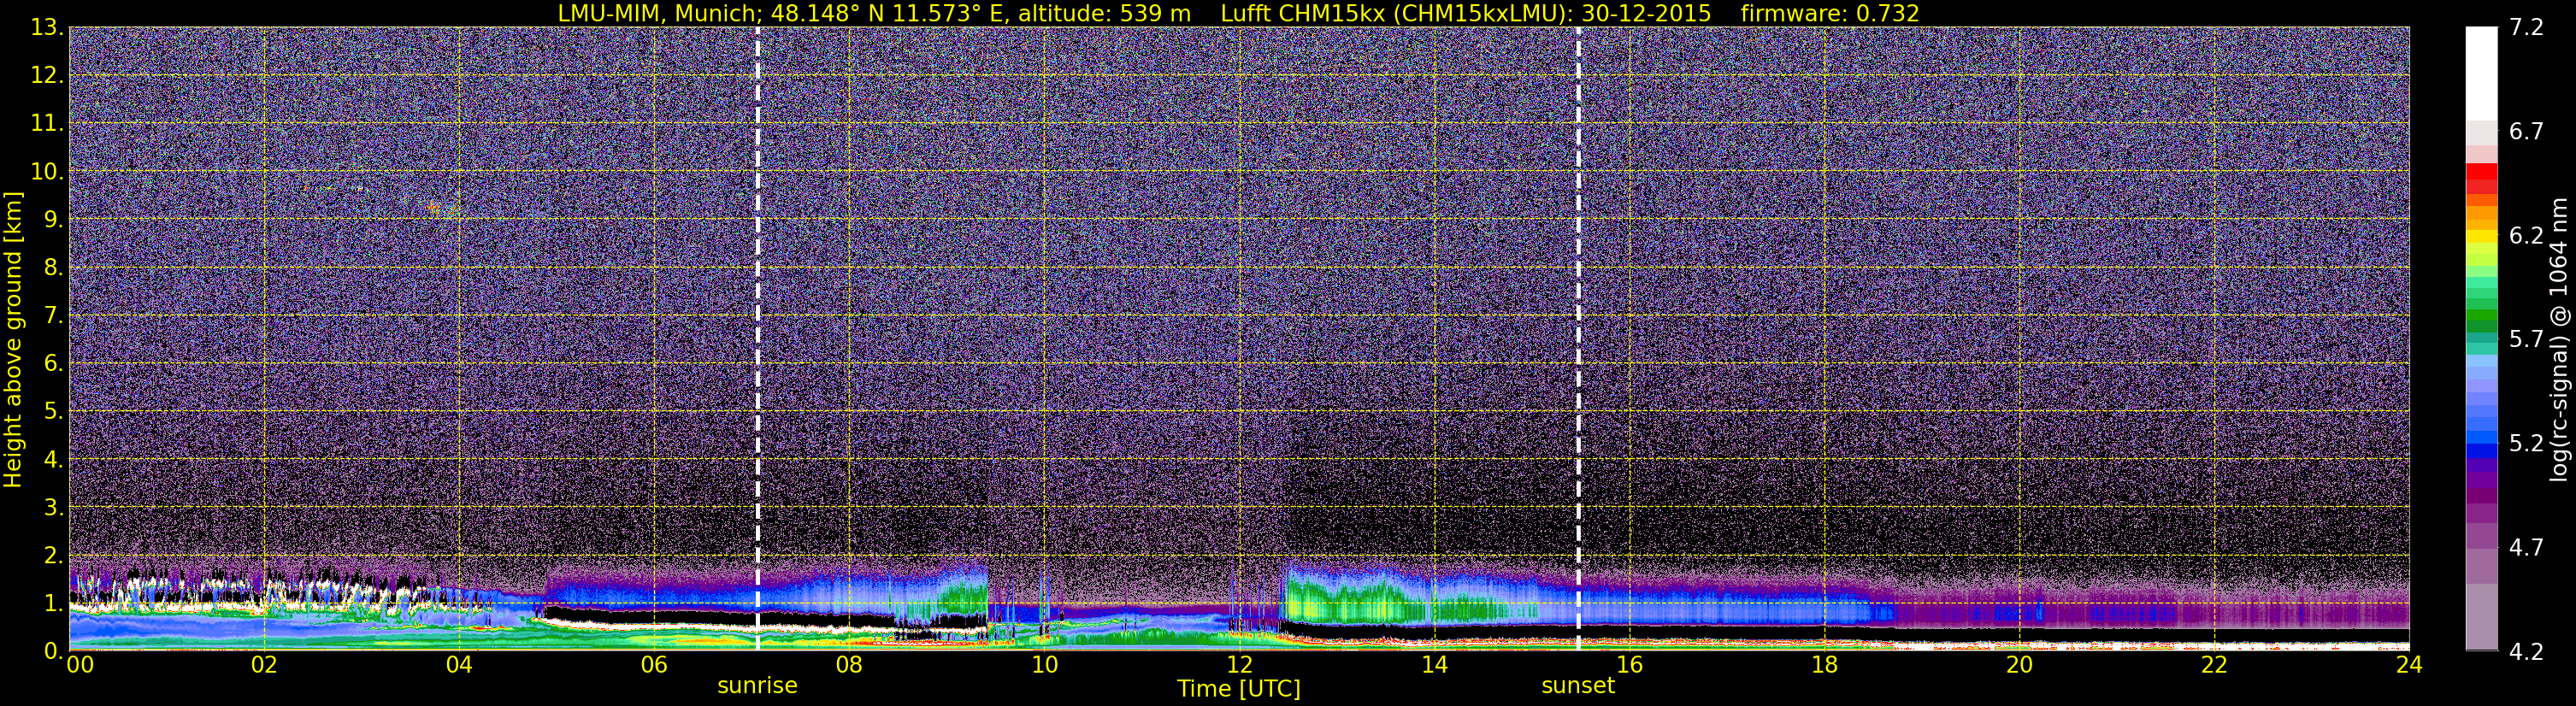Click the time axis tick label '12'

1239,665
